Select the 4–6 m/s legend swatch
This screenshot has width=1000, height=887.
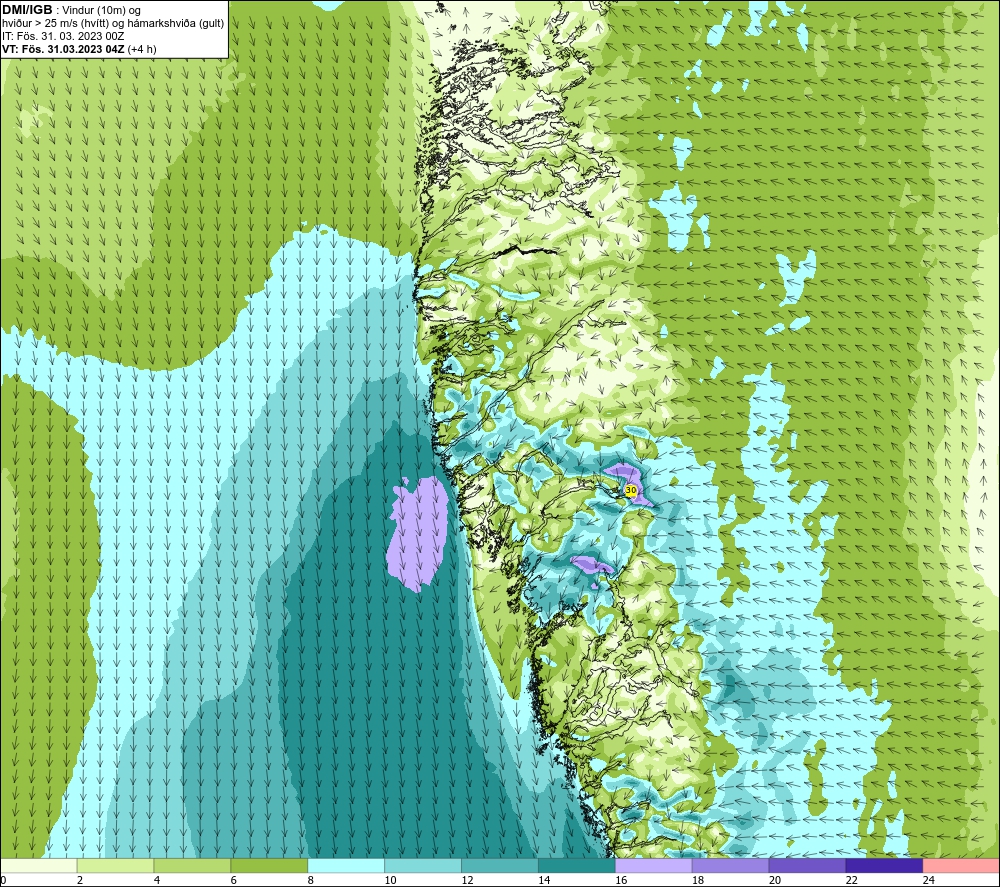(x=192, y=865)
